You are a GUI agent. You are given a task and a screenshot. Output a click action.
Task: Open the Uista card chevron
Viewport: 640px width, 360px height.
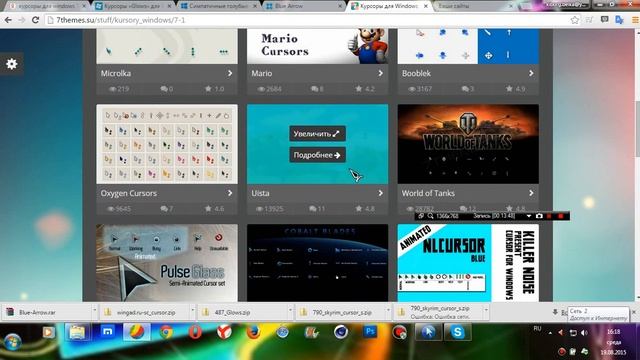(x=380, y=193)
